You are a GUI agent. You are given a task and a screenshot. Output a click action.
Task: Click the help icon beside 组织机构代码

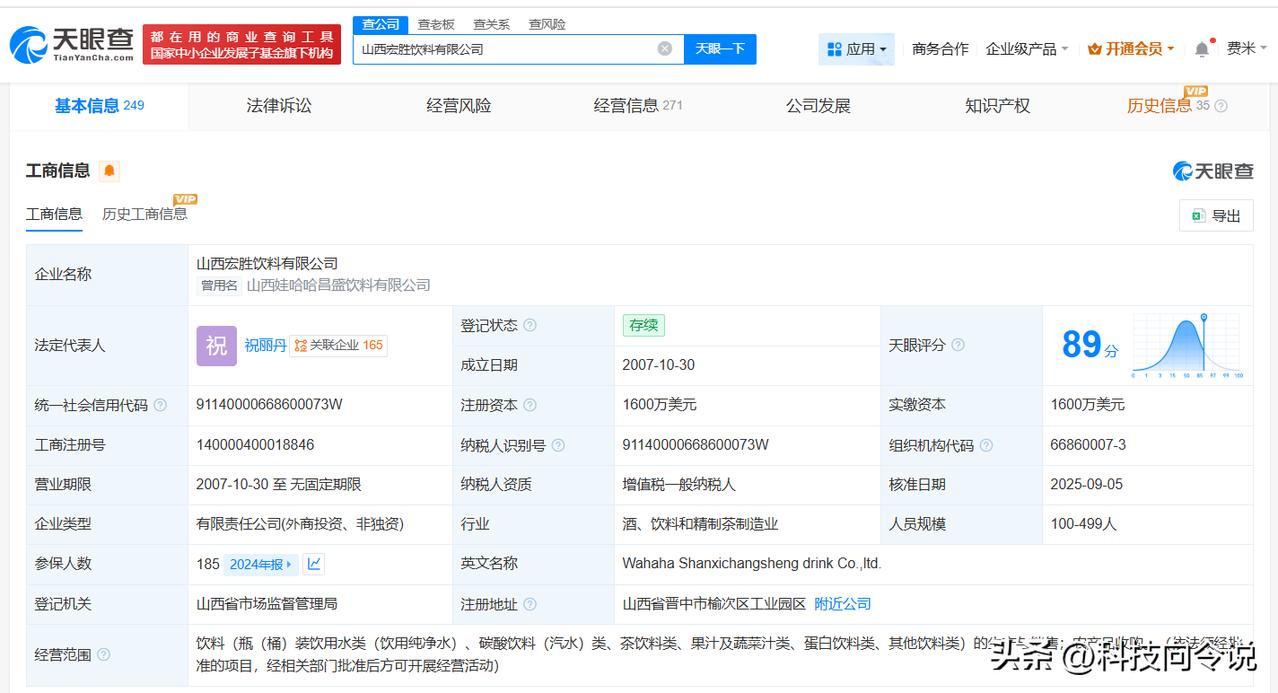(986, 445)
